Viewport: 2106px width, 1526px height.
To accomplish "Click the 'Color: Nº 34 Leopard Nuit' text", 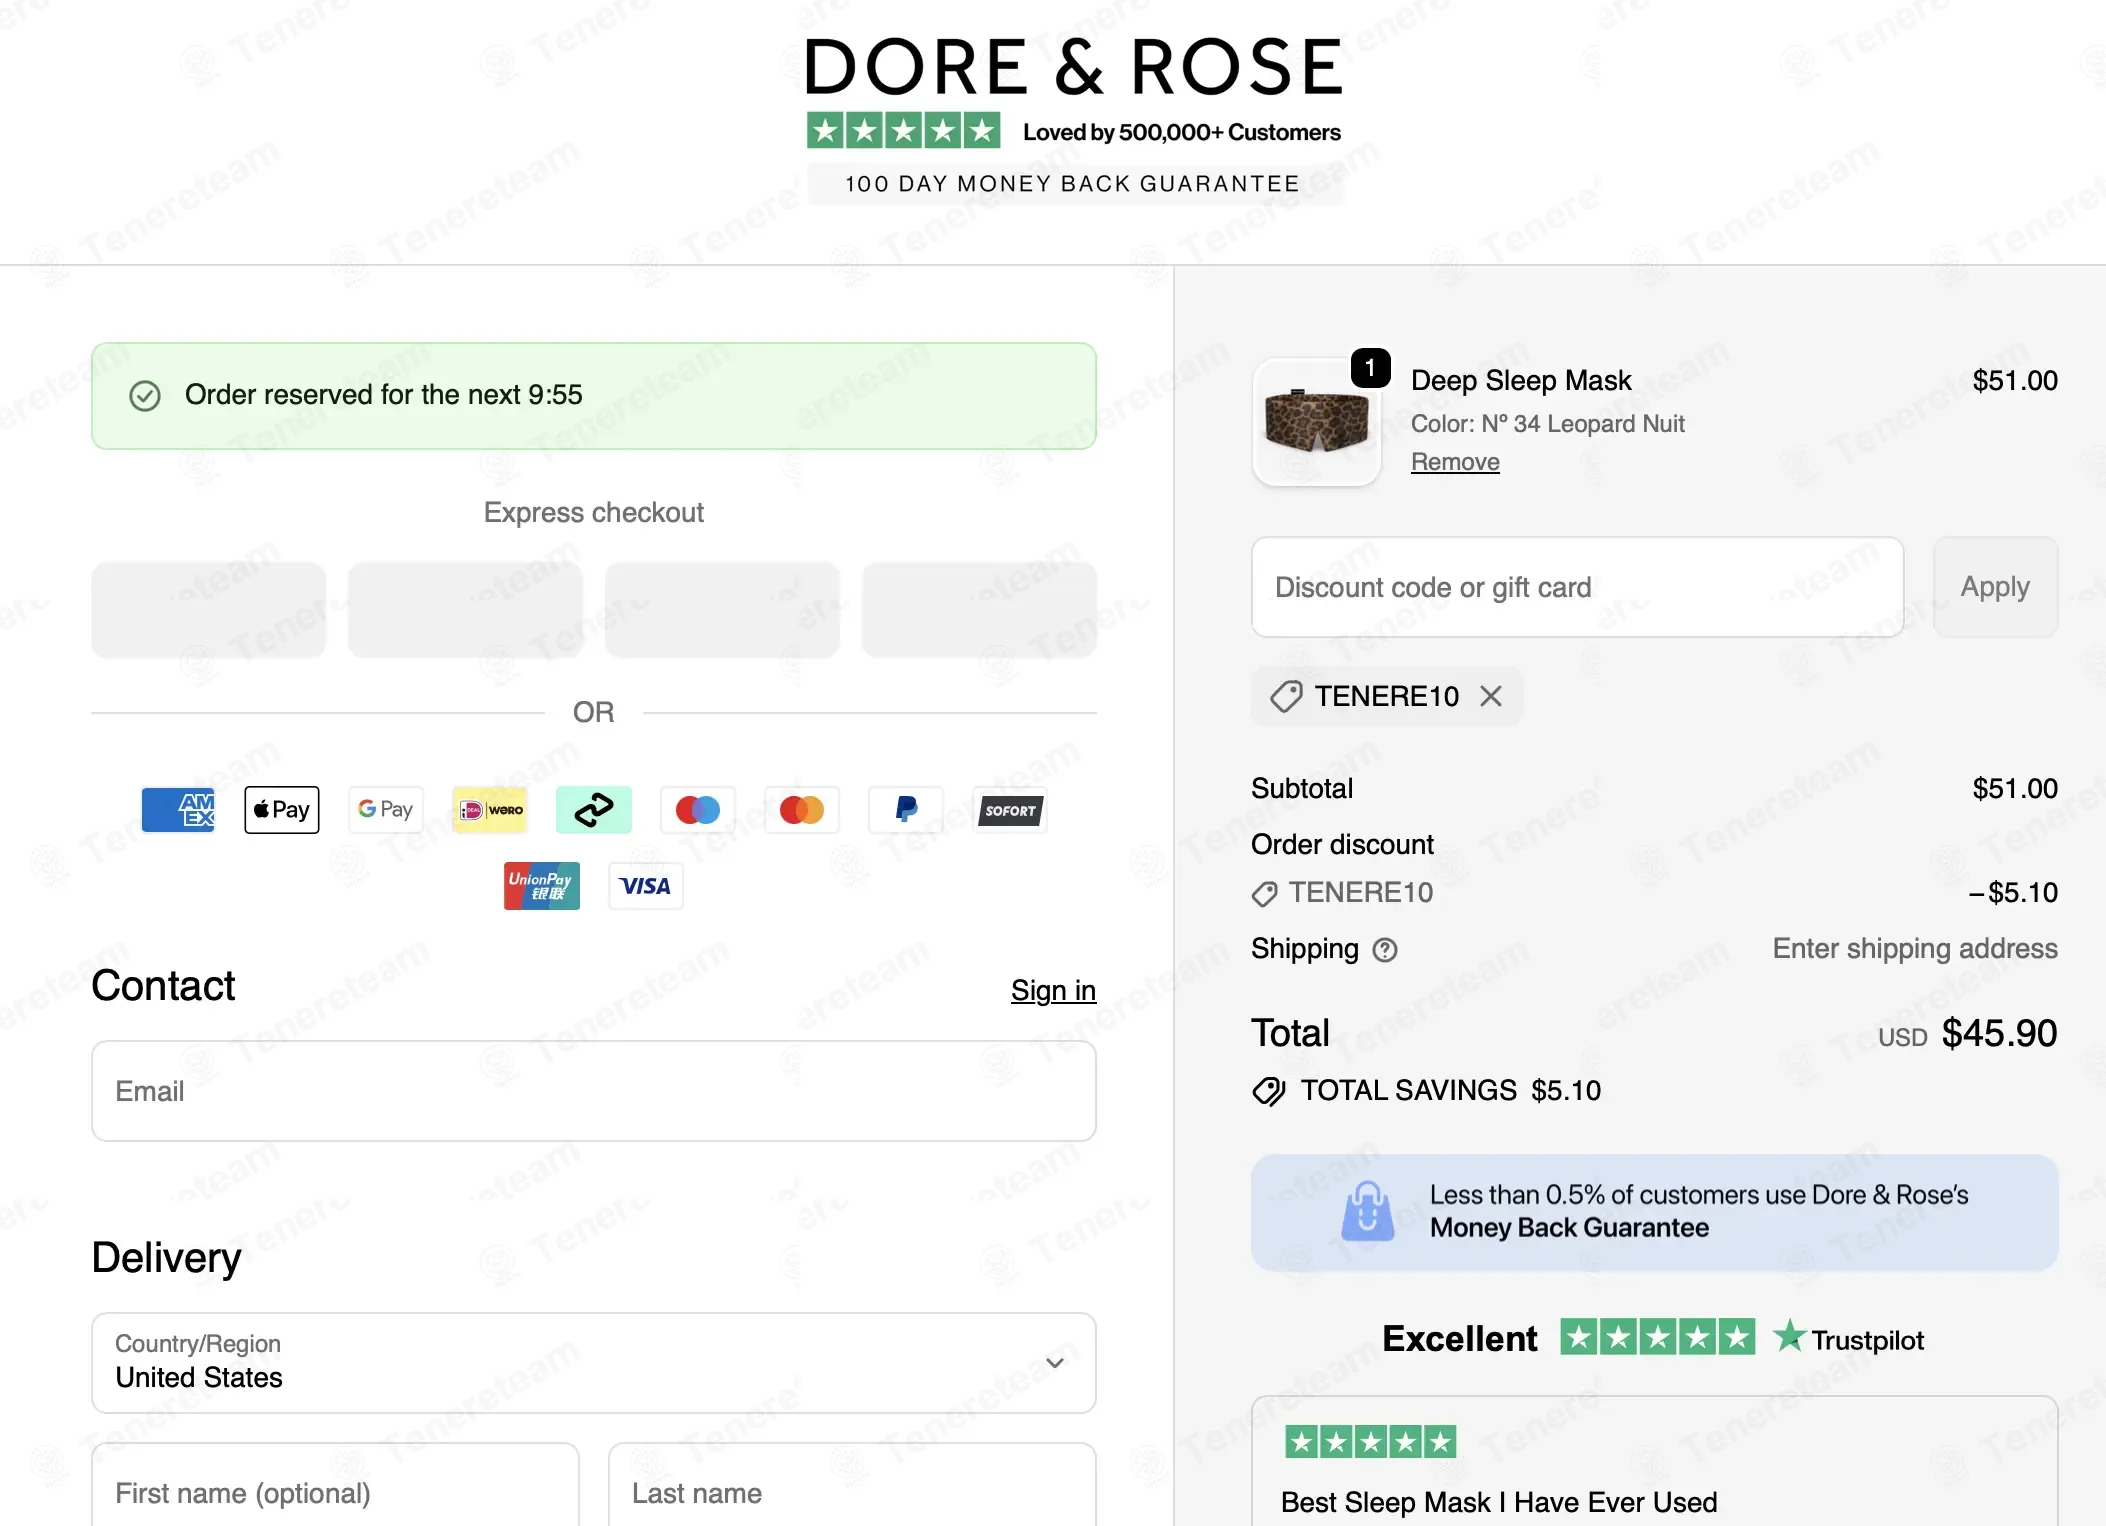I will (x=1548, y=424).
